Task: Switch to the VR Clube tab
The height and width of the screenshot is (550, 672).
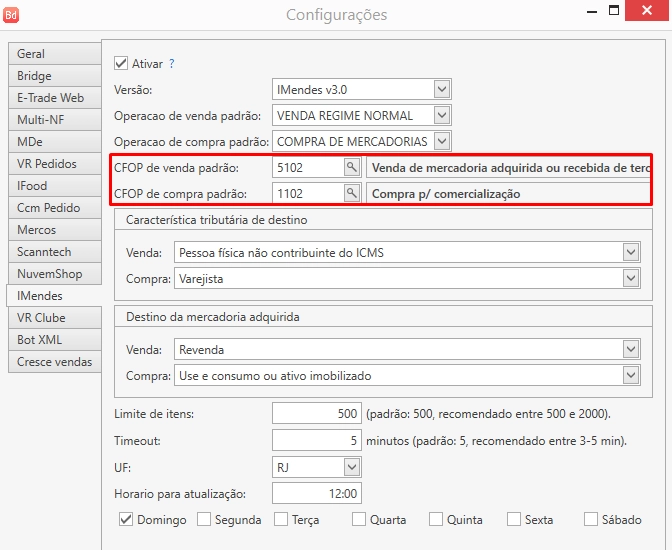Action: (54, 318)
